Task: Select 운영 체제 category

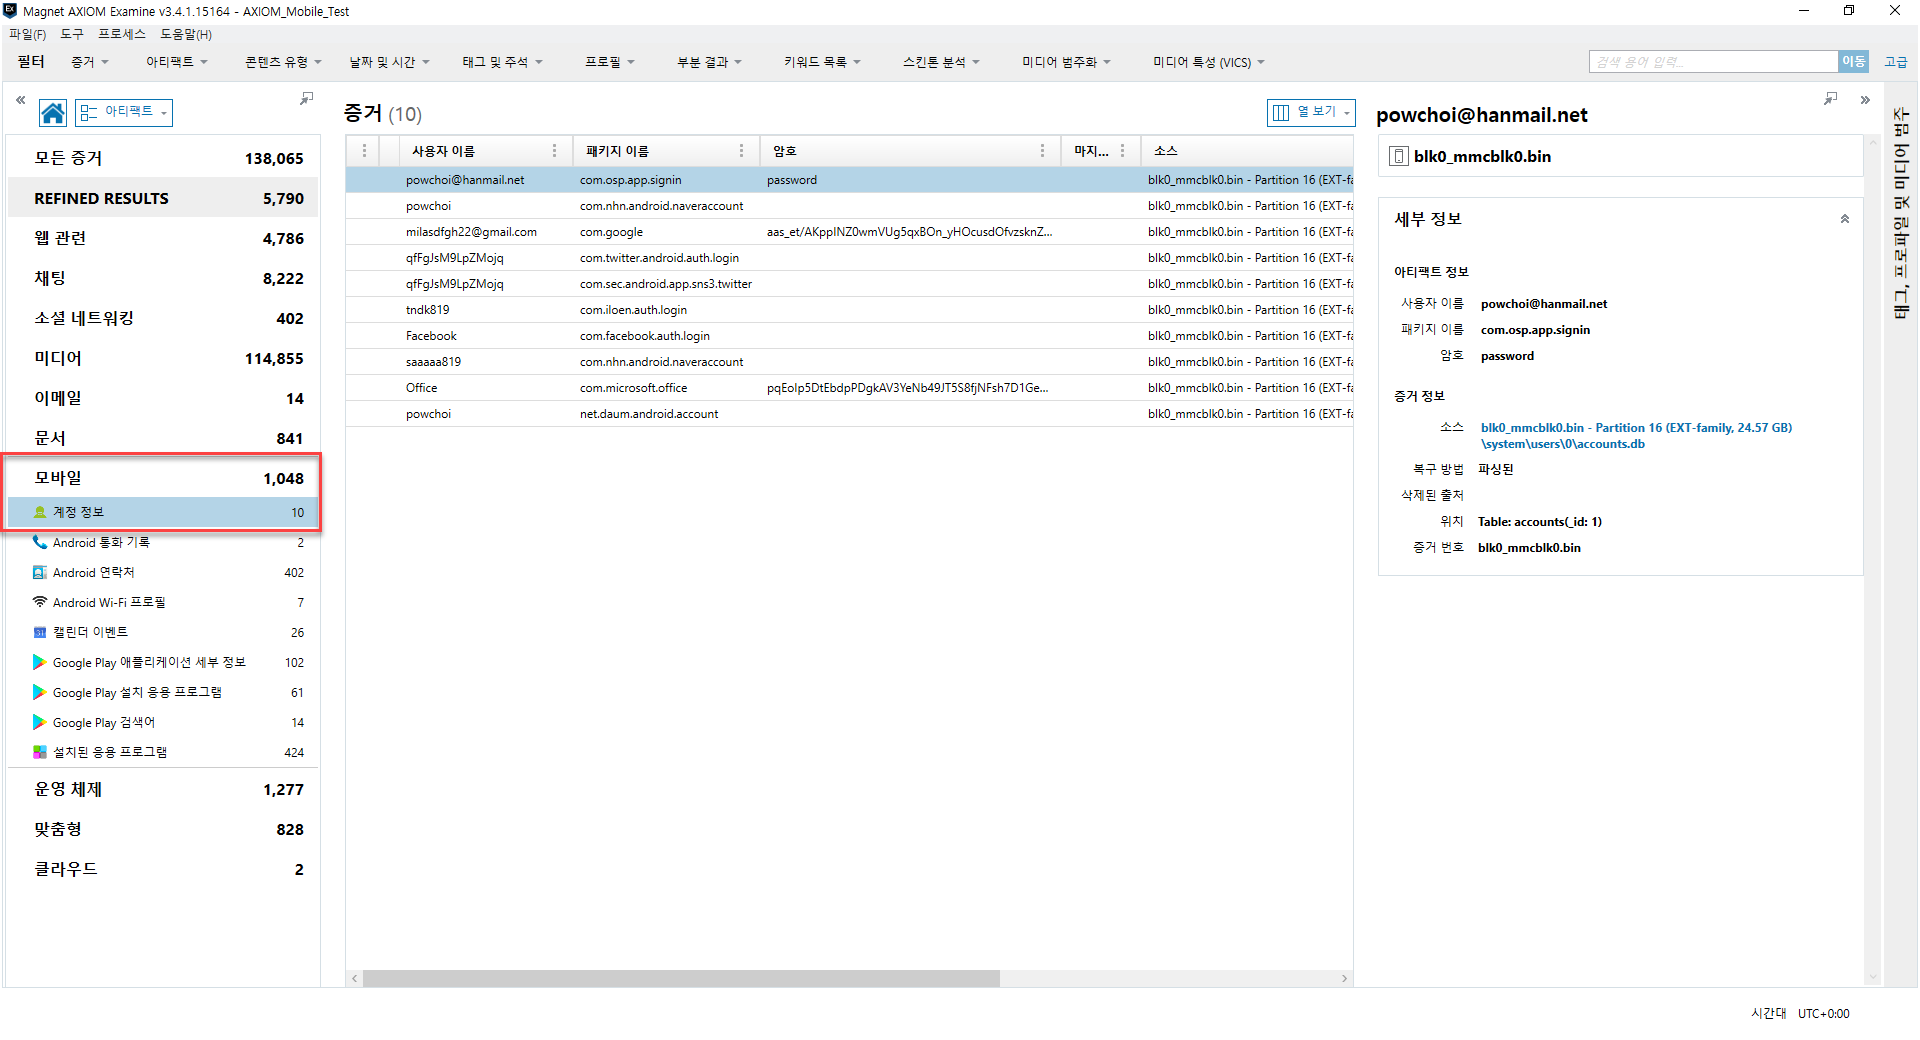Action: point(163,789)
